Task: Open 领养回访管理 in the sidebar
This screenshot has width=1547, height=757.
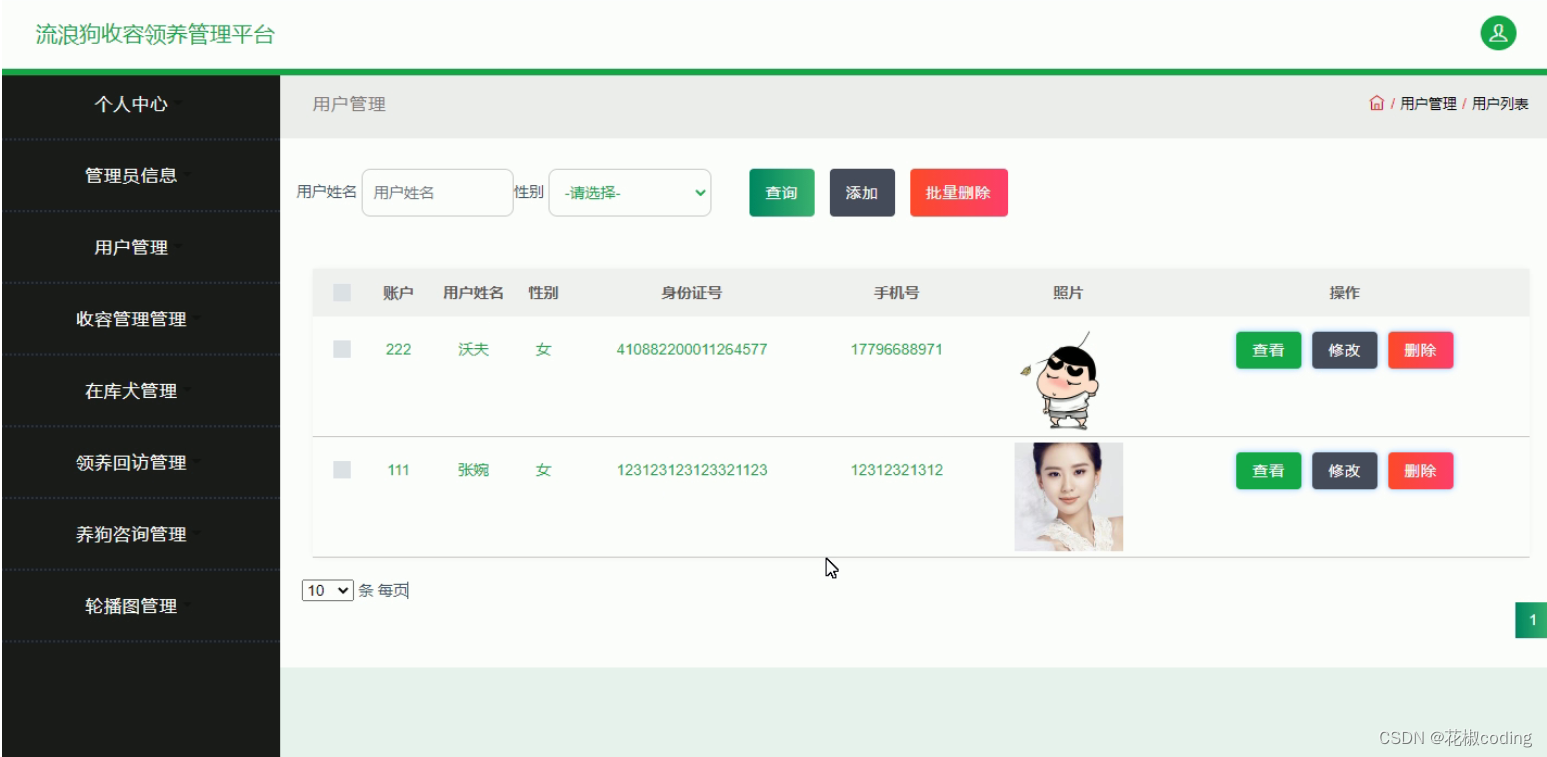Action: [130, 462]
